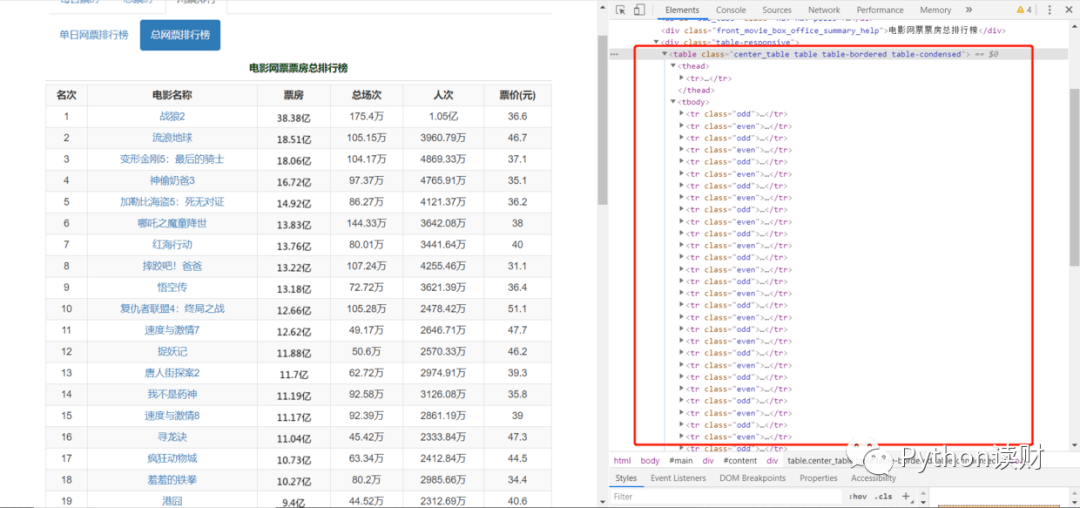Toggle the :hov element state button
This screenshot has width=1080, height=508.
(858, 496)
